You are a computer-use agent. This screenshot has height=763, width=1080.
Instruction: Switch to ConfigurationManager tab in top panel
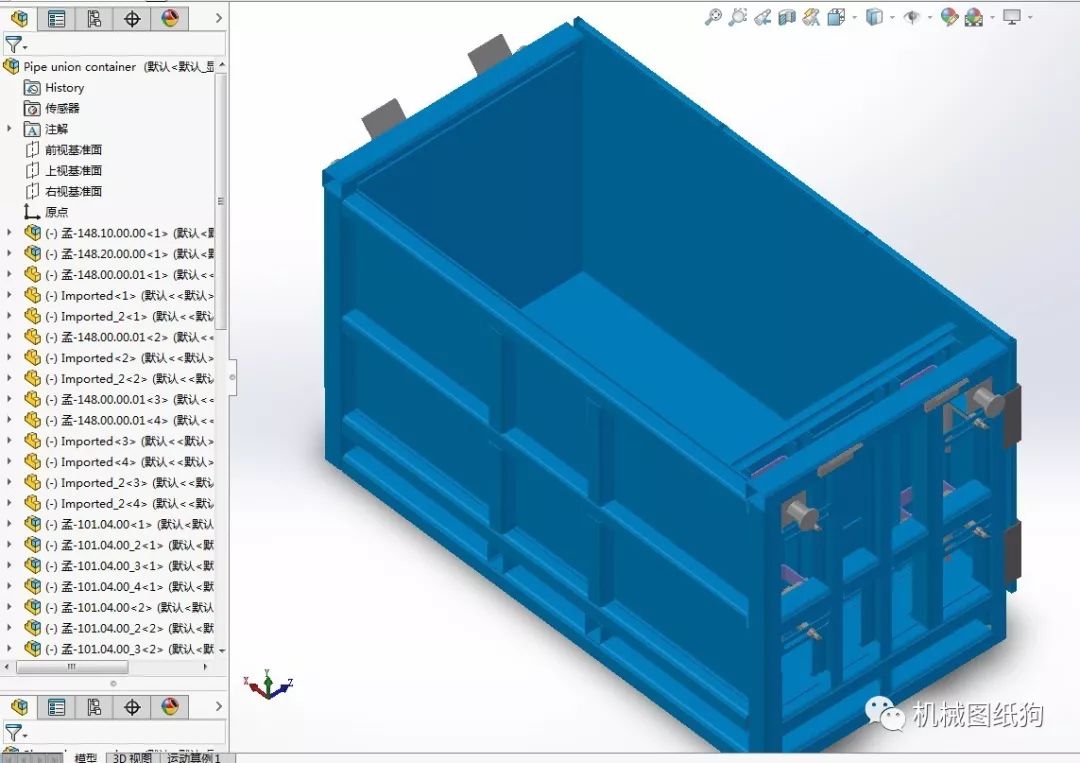click(94, 18)
